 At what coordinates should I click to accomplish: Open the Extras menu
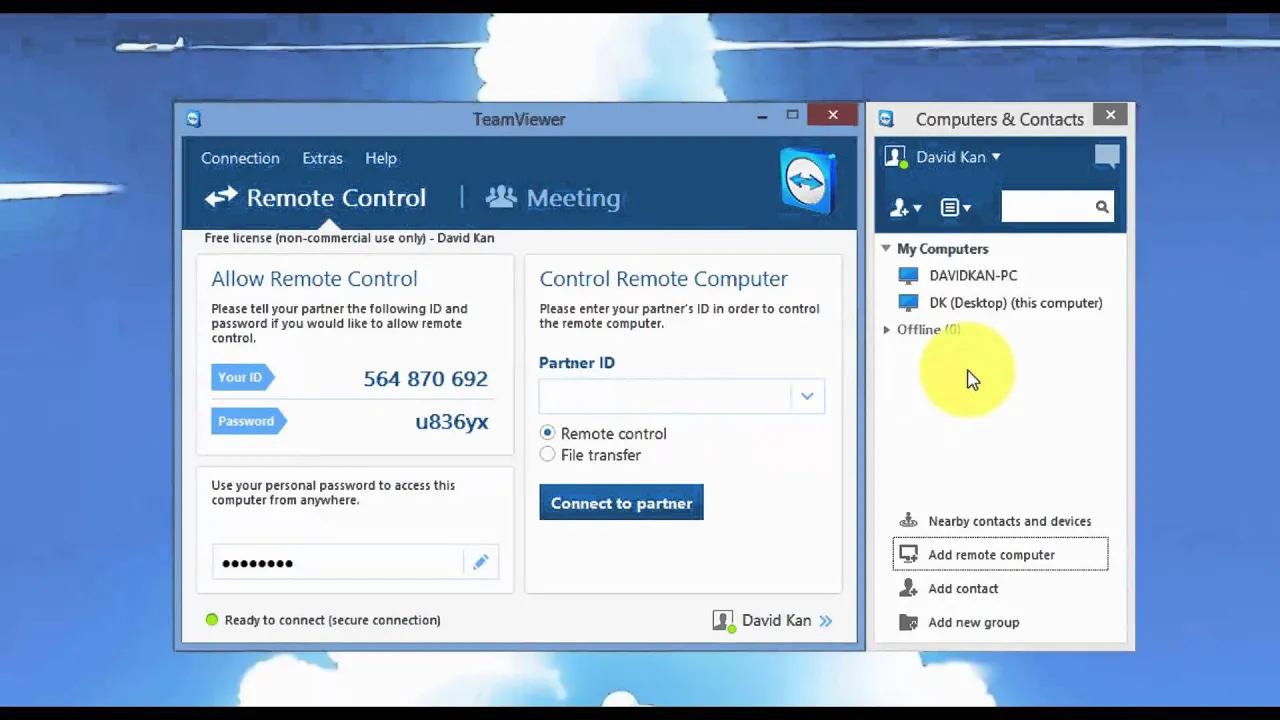tap(322, 158)
